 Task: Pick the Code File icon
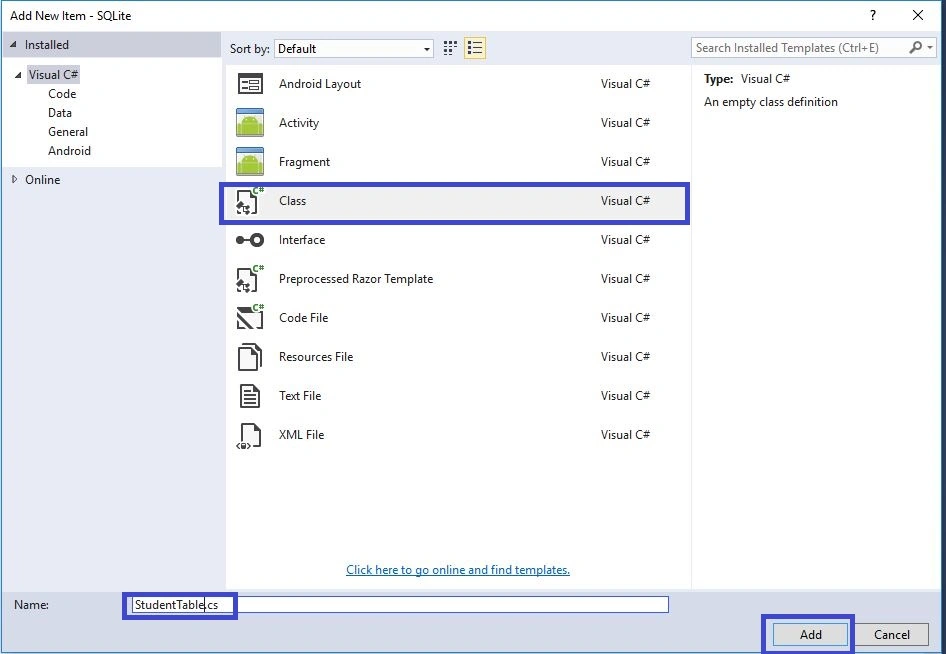click(x=250, y=317)
